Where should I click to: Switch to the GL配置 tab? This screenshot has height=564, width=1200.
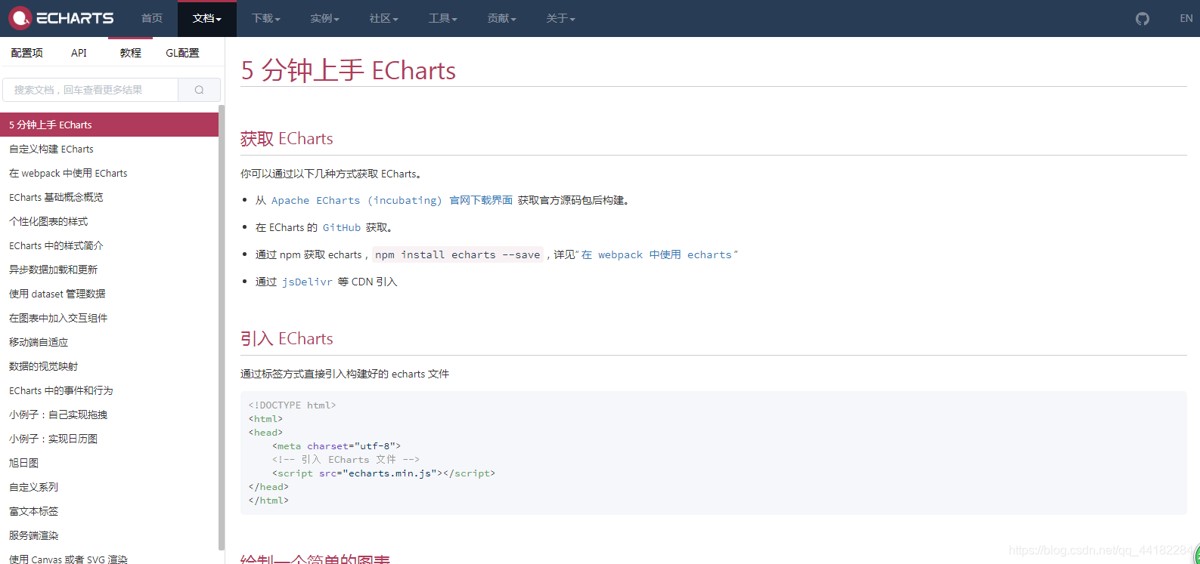click(182, 53)
